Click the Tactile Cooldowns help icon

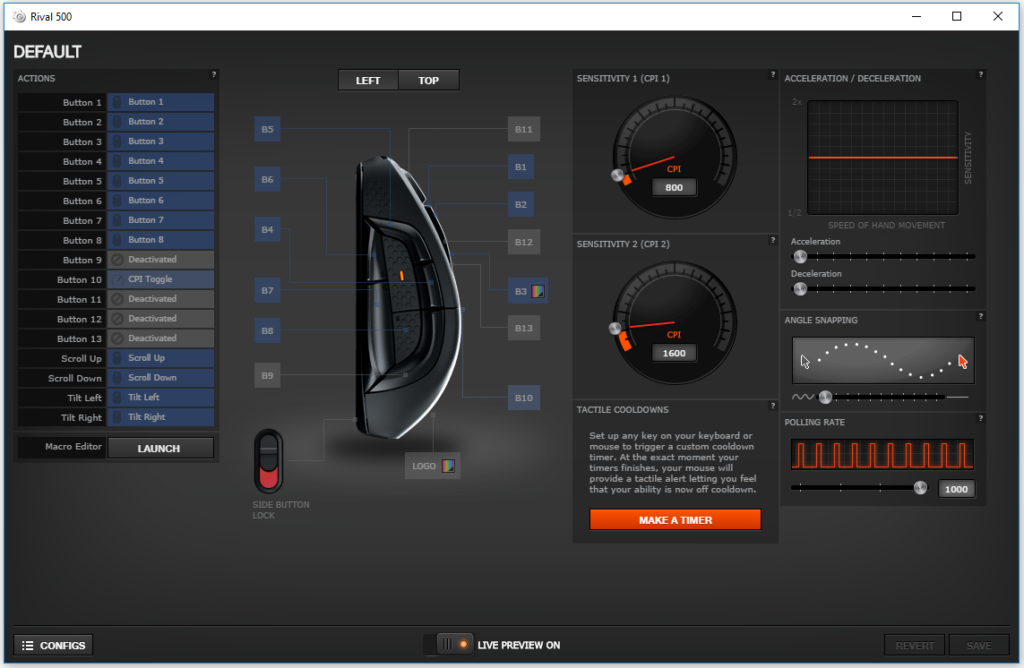click(x=771, y=406)
